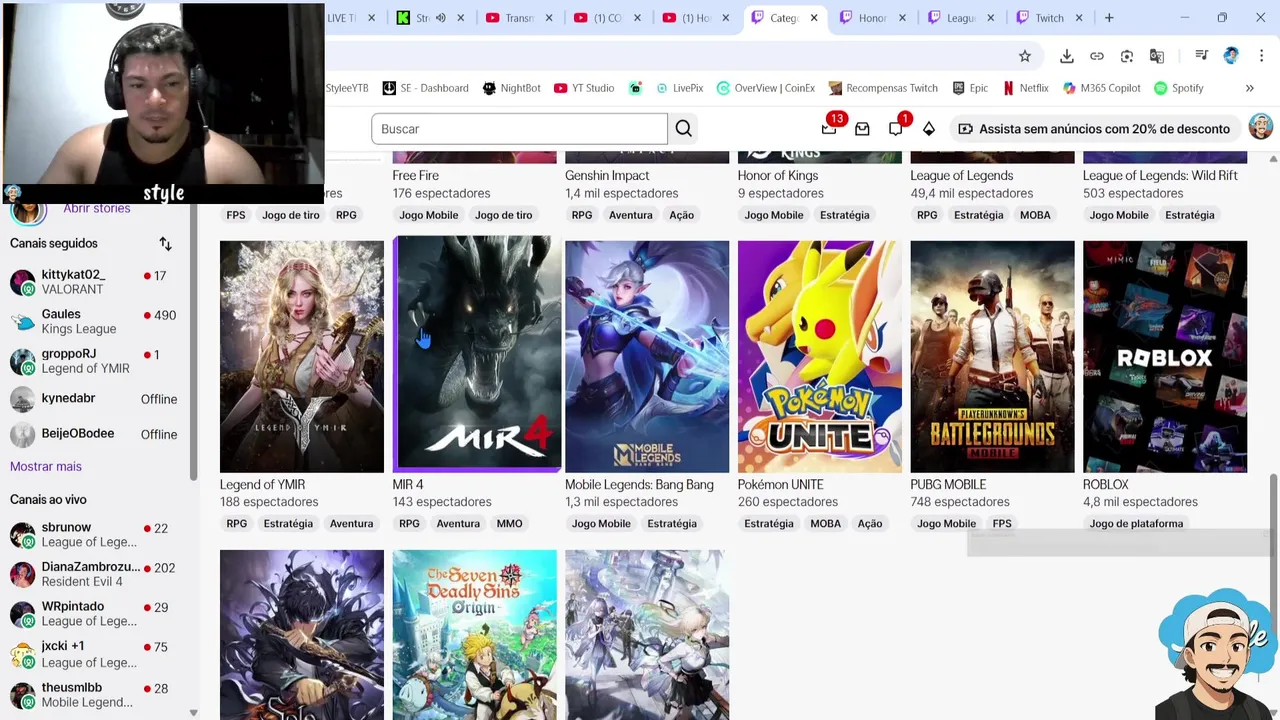Click the Twitch search magnifier button
The height and width of the screenshot is (720, 1280).
684,129
